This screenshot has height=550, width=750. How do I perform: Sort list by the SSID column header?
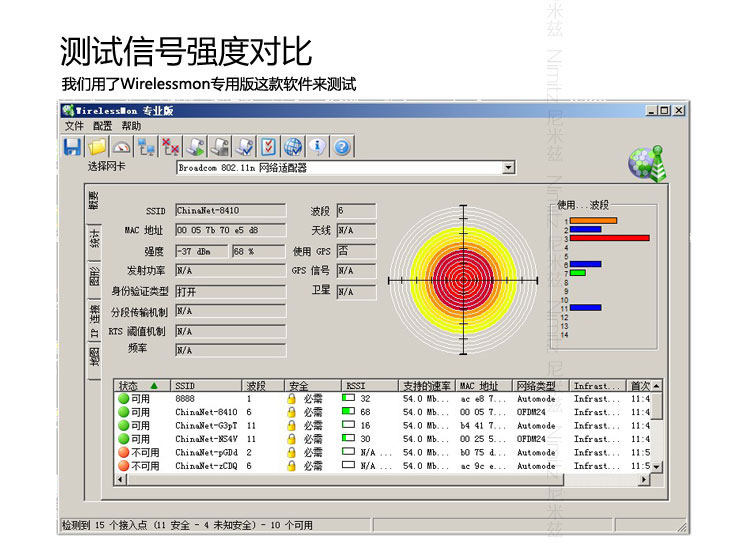pyautogui.click(x=206, y=385)
